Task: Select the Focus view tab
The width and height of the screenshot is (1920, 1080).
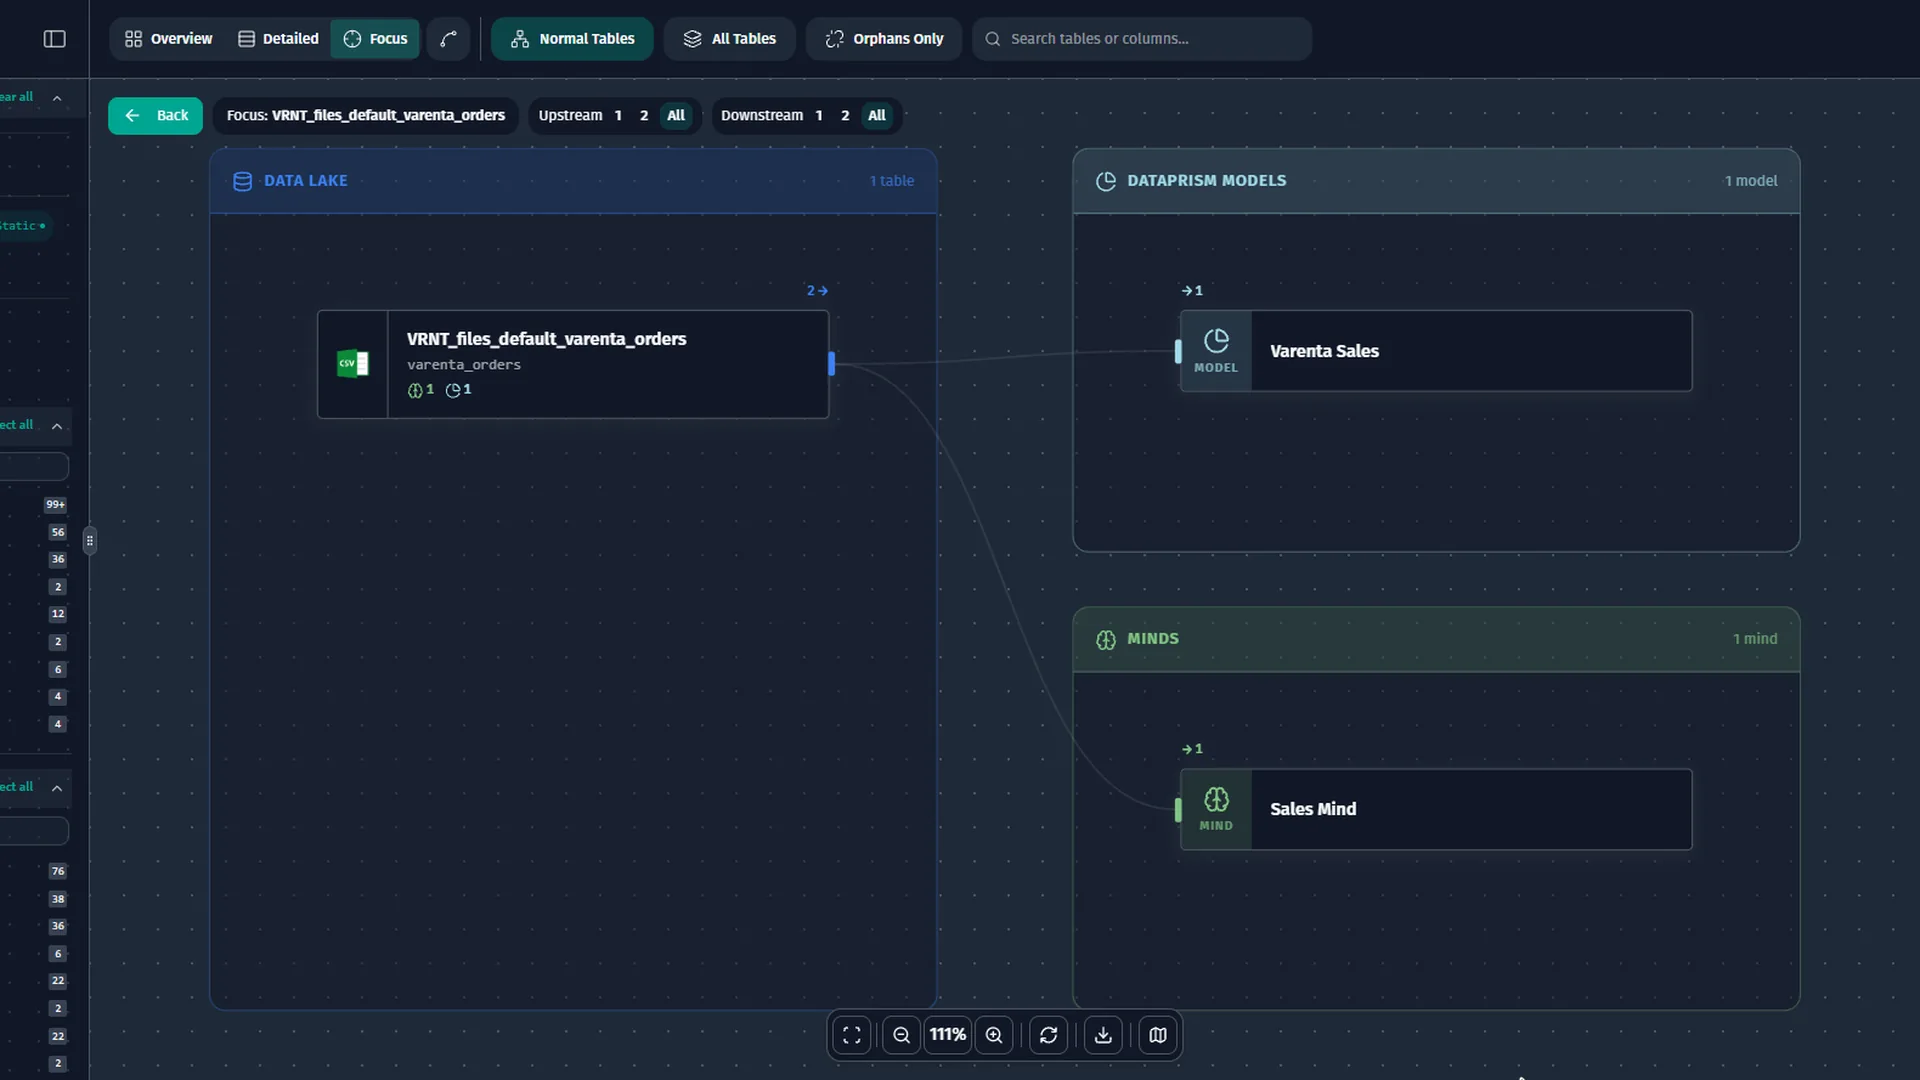Action: [375, 39]
